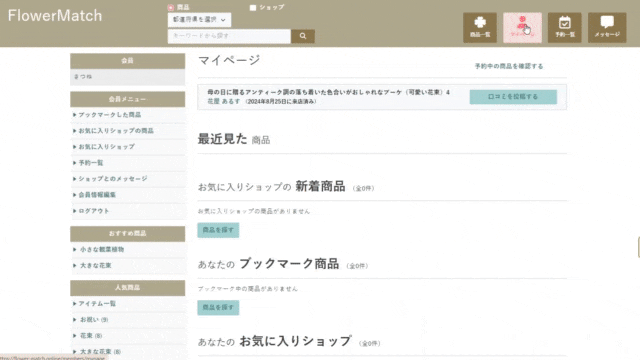Open the 花屋 あるす shop link

224,101
